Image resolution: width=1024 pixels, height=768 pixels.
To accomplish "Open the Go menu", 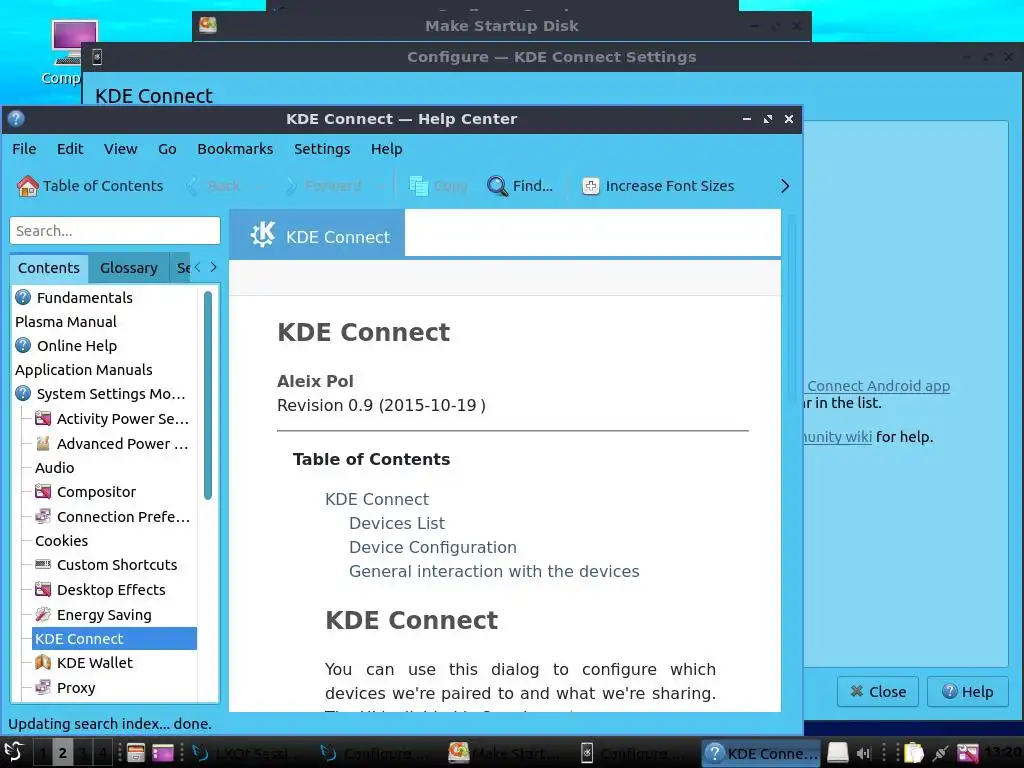I will (x=167, y=149).
